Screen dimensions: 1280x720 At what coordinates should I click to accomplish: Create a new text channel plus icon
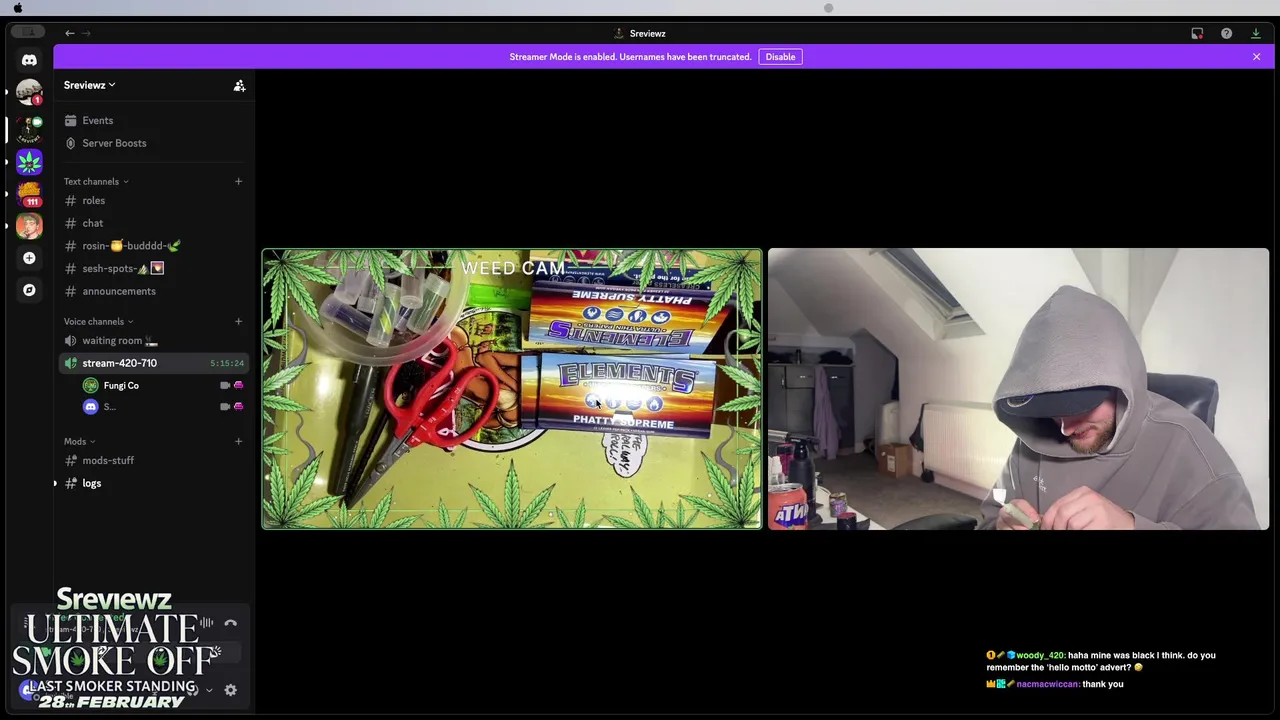(x=238, y=181)
